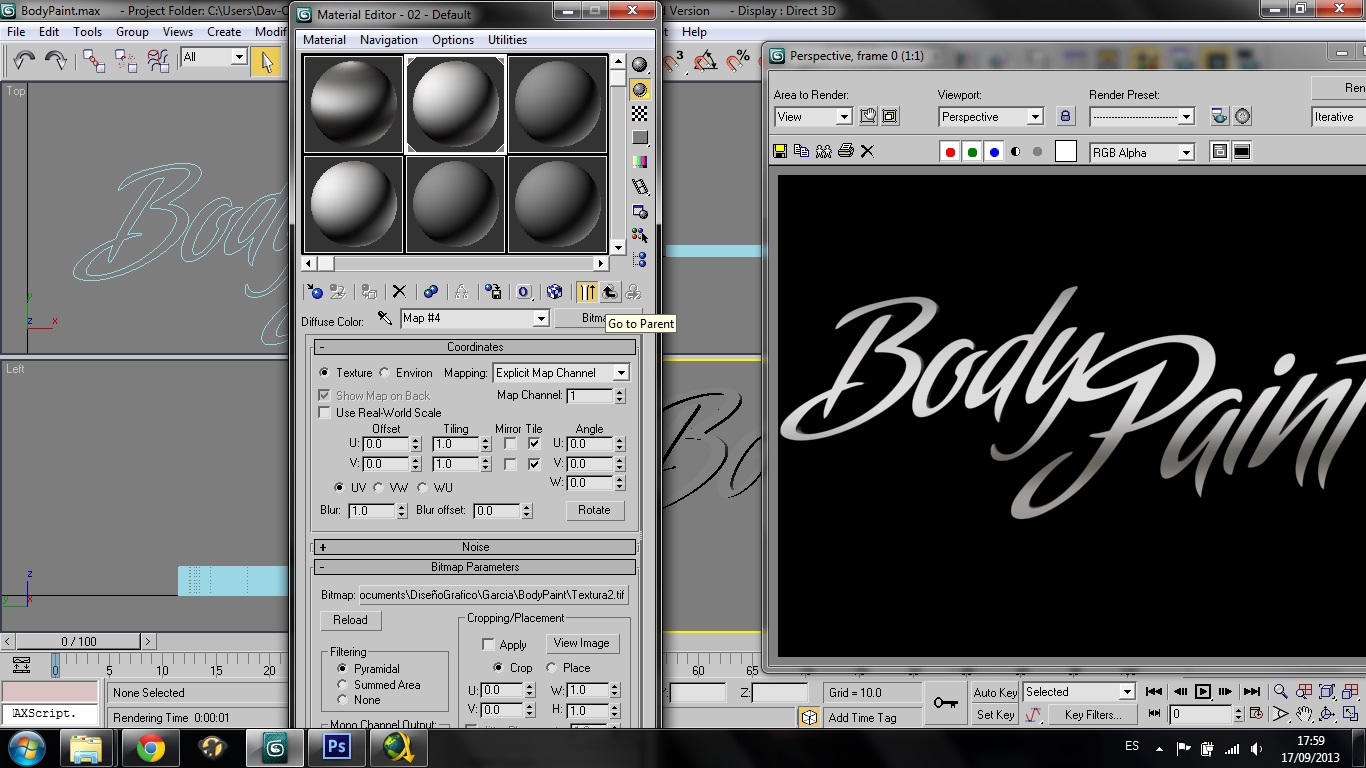1366x768 pixels.
Task: Open Viewport dropdown showing Perspective
Action: click(990, 117)
